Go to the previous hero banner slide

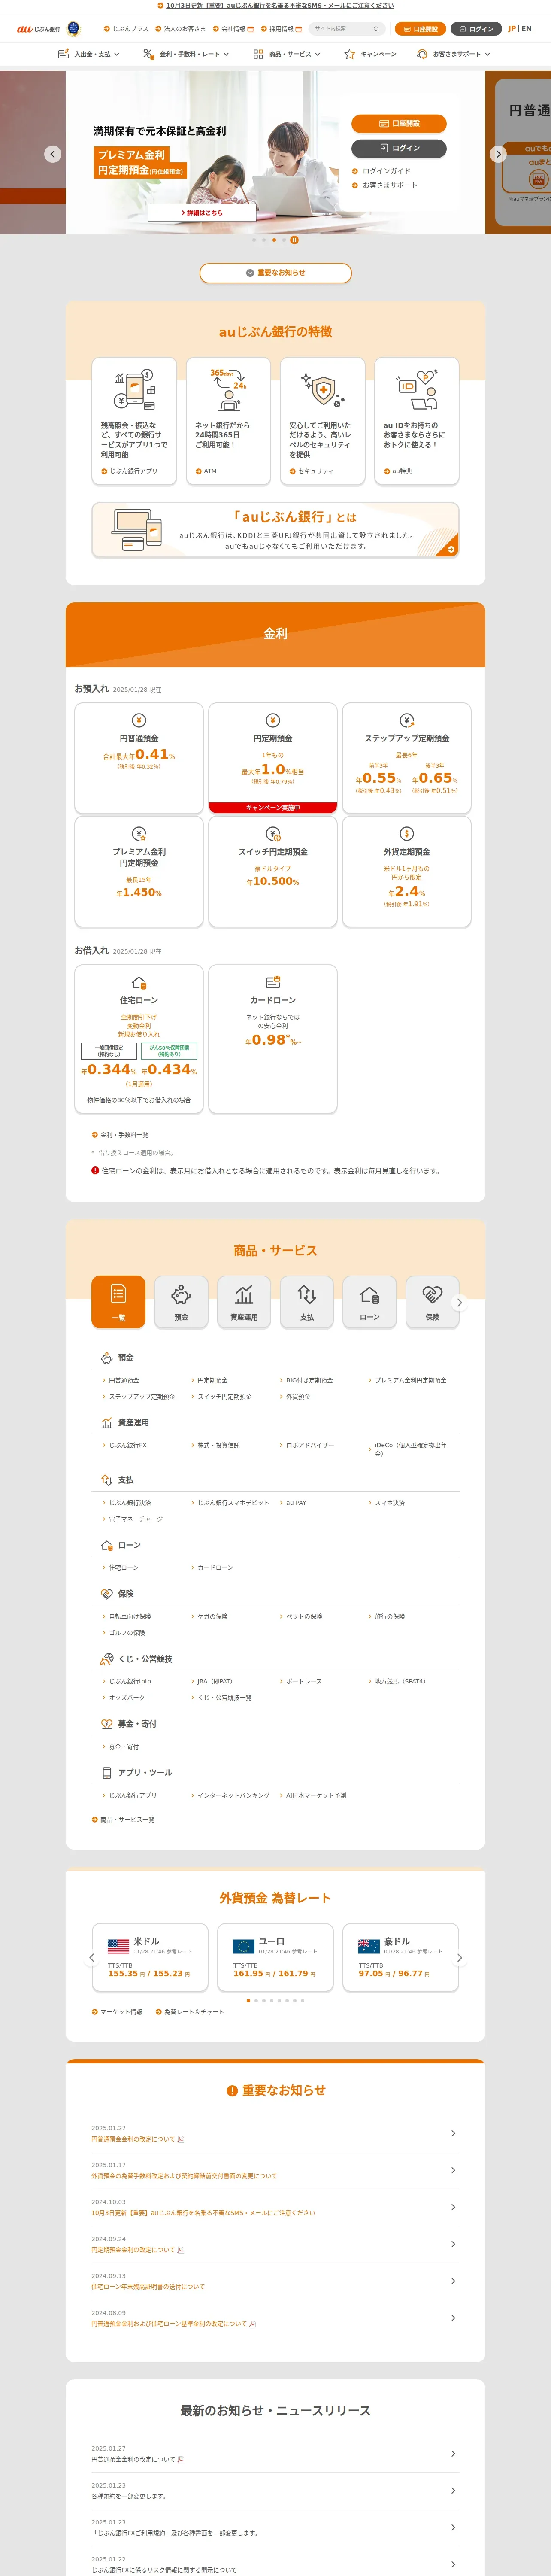53,154
